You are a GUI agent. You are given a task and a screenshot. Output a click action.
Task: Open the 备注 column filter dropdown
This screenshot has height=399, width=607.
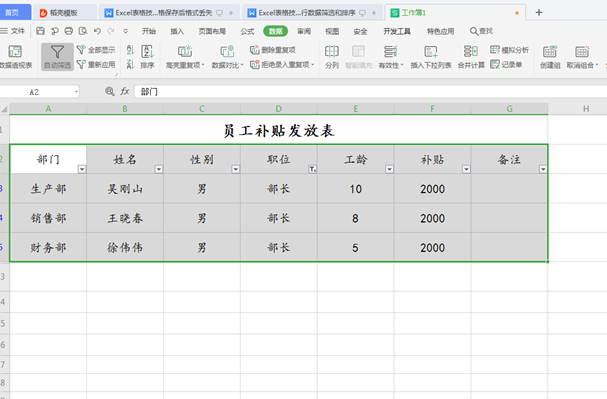543,169
